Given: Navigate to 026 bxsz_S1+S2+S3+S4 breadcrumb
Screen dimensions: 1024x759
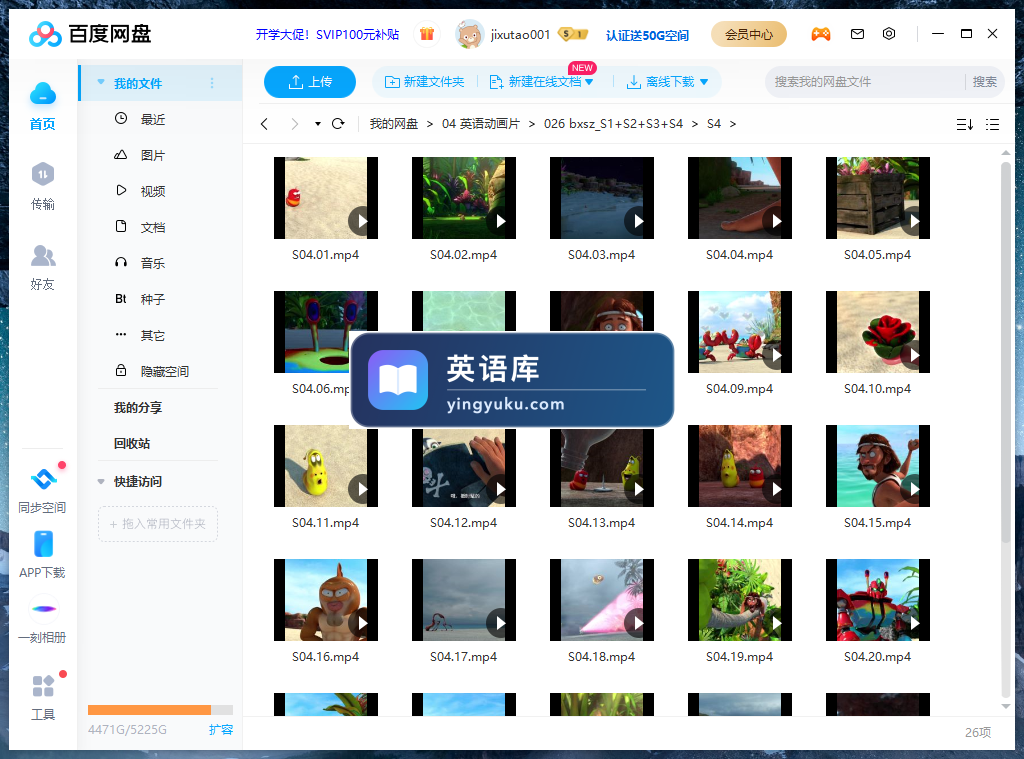Looking at the screenshot, I should pos(613,124).
